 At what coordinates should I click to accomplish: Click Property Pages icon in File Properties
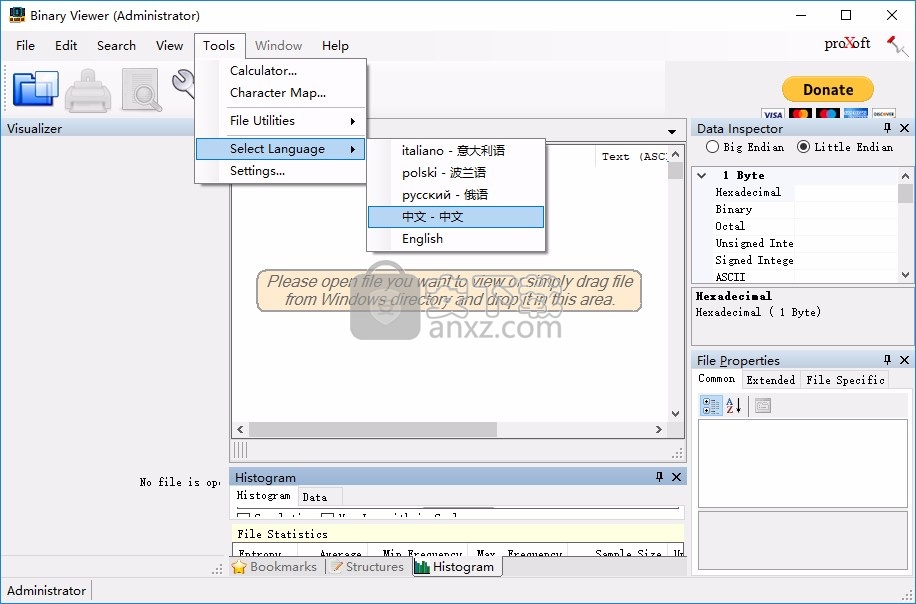point(762,405)
